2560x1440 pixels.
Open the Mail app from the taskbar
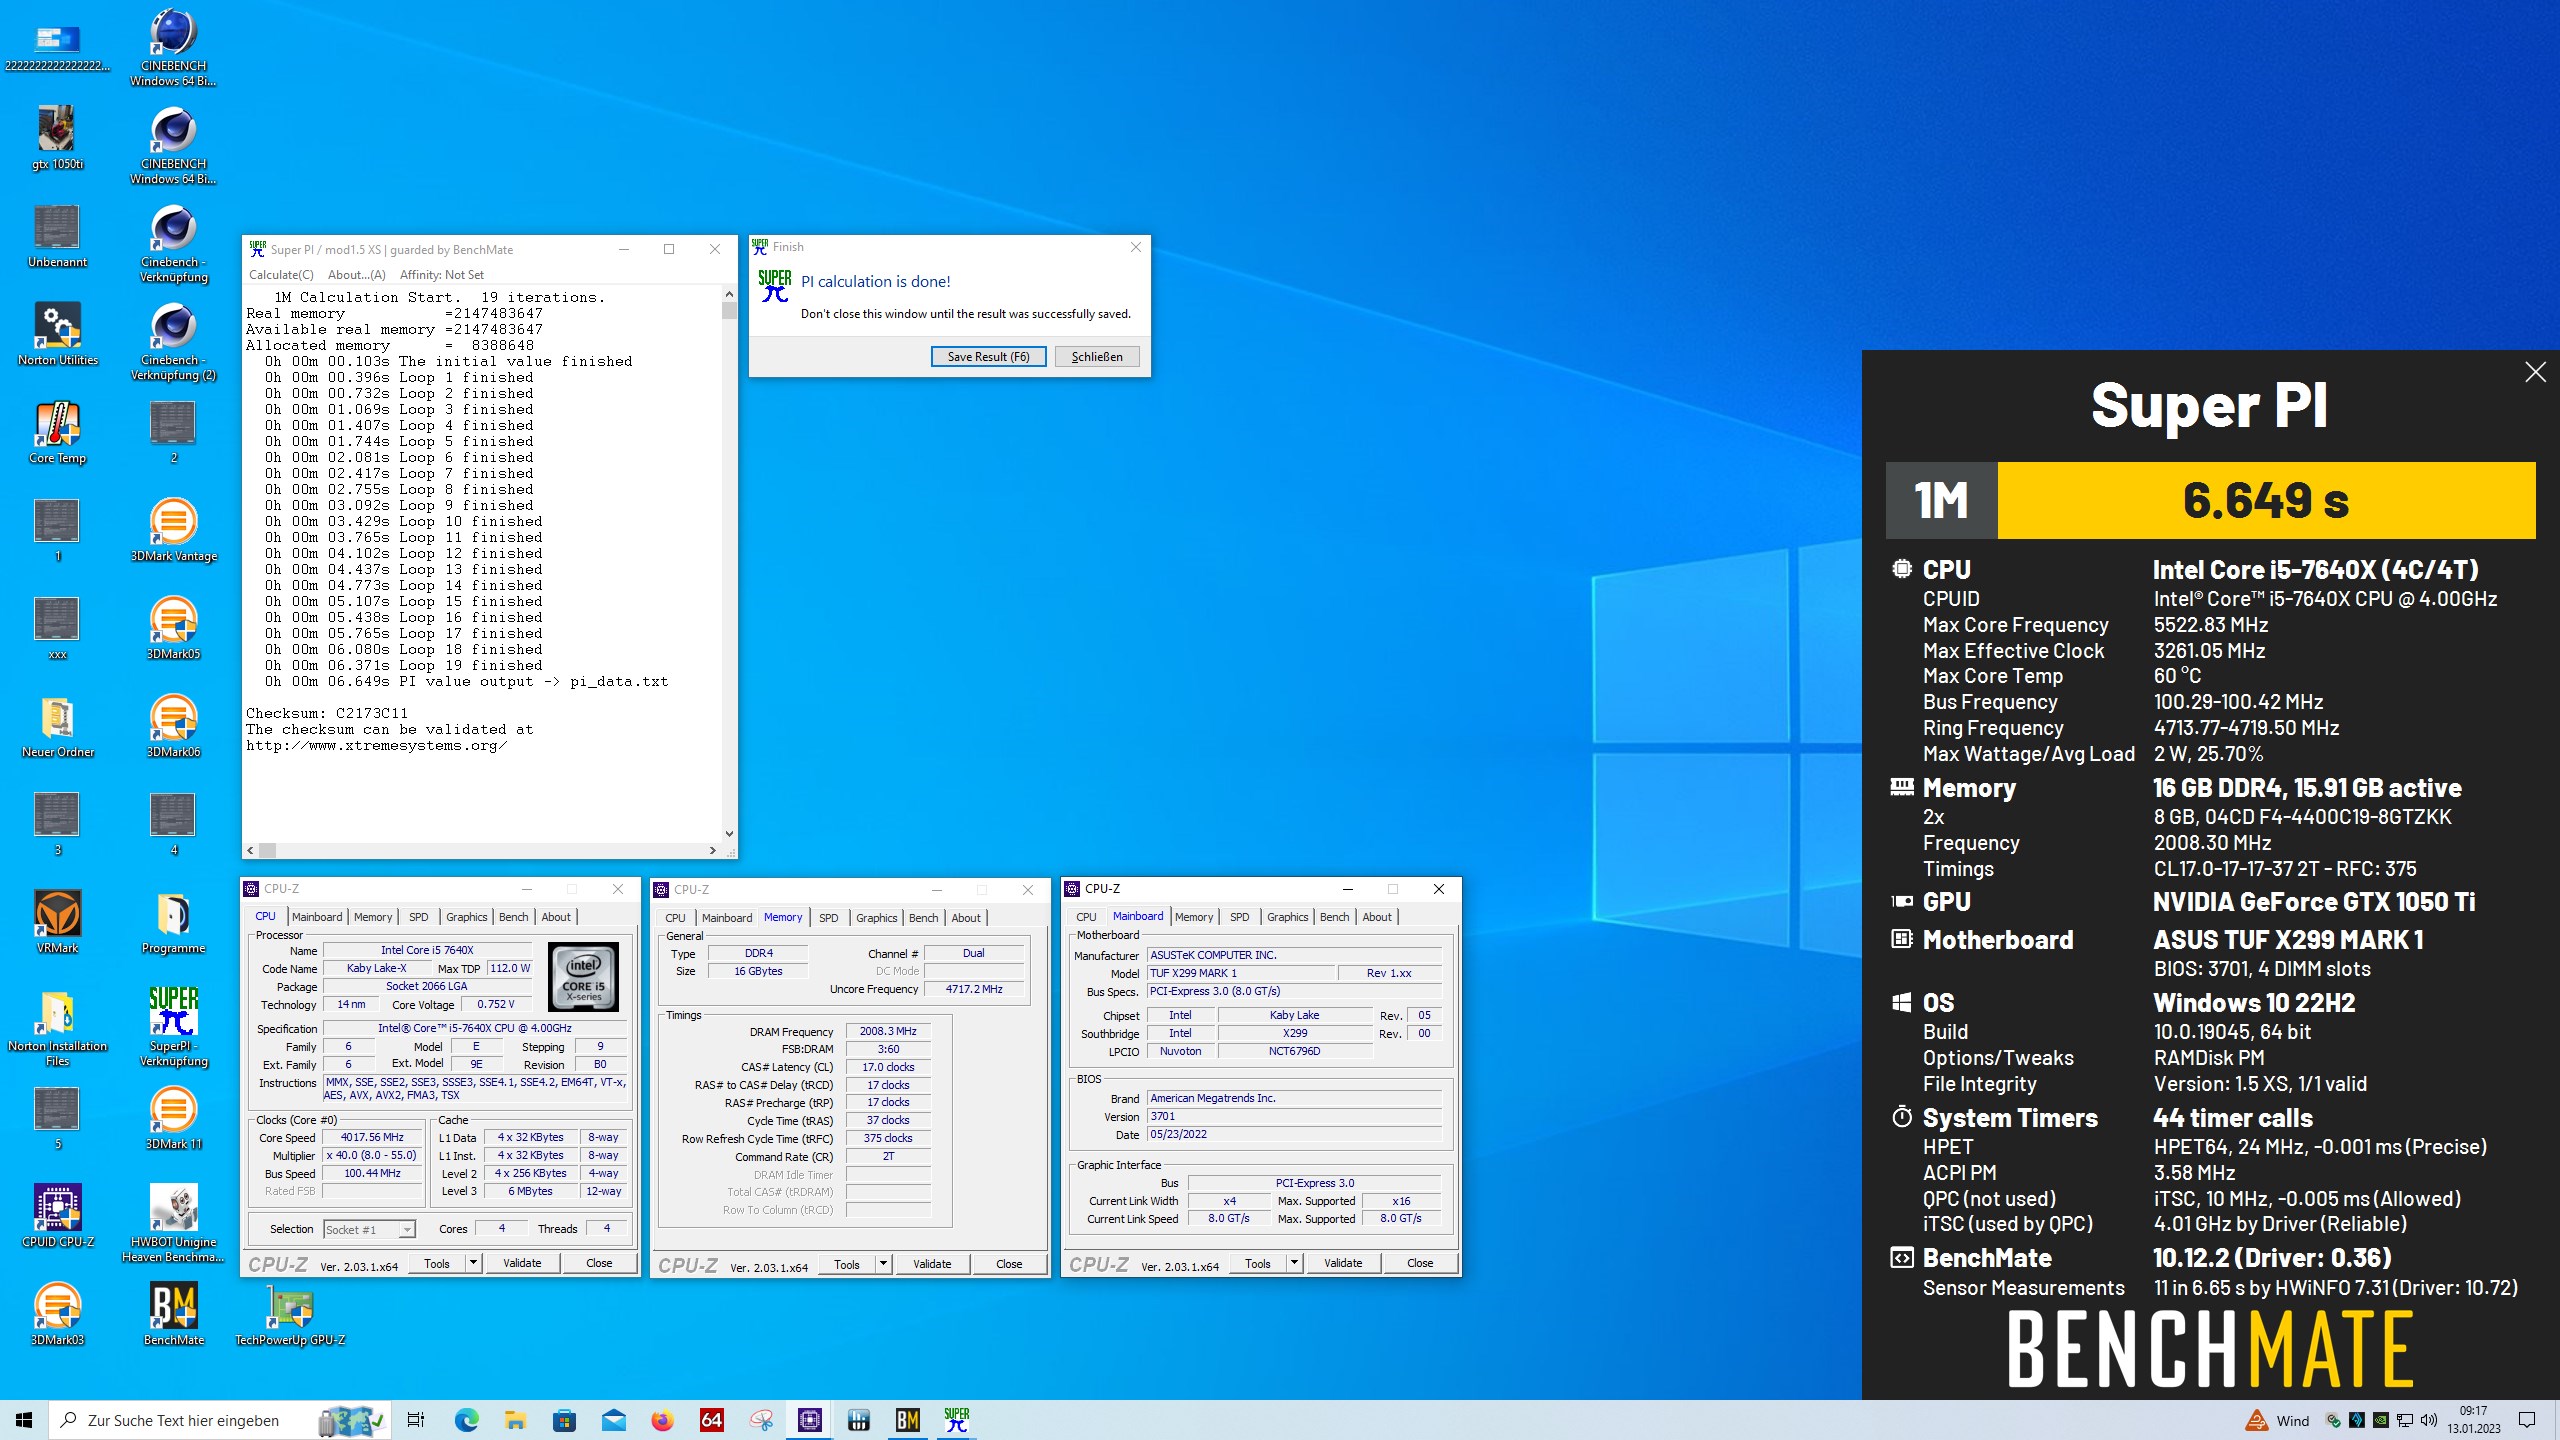[x=613, y=1420]
